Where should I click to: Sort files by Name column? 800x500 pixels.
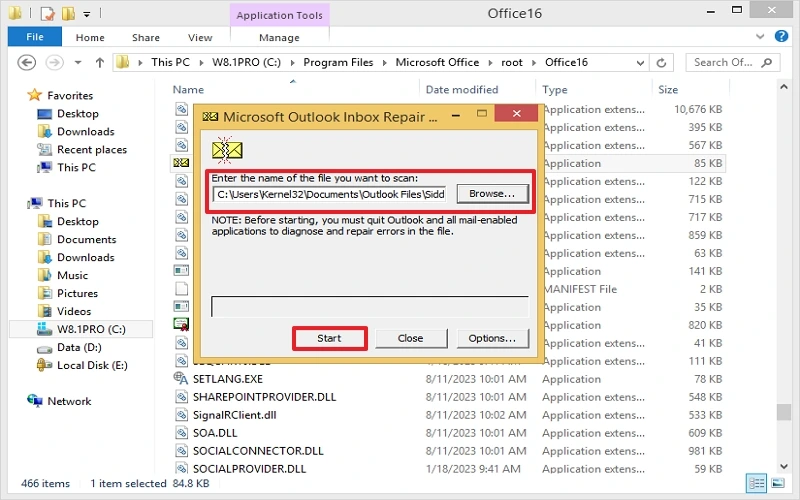click(188, 89)
